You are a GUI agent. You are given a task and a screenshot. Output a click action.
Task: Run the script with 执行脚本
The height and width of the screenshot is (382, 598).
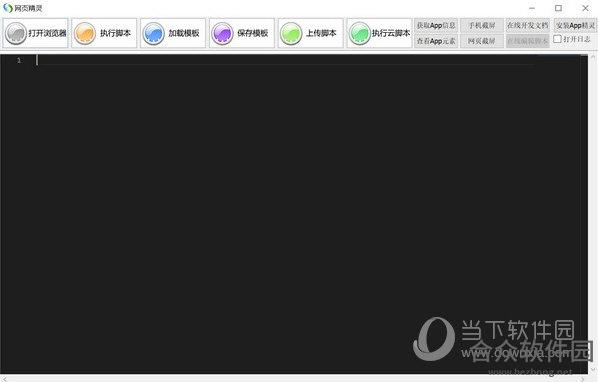coord(104,33)
